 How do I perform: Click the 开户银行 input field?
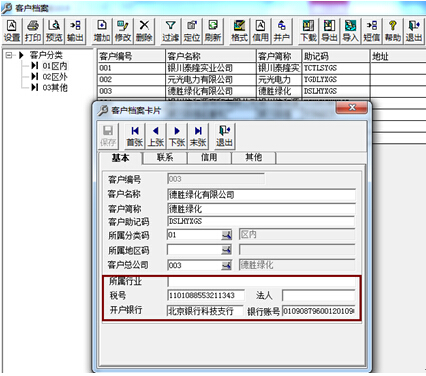205,311
